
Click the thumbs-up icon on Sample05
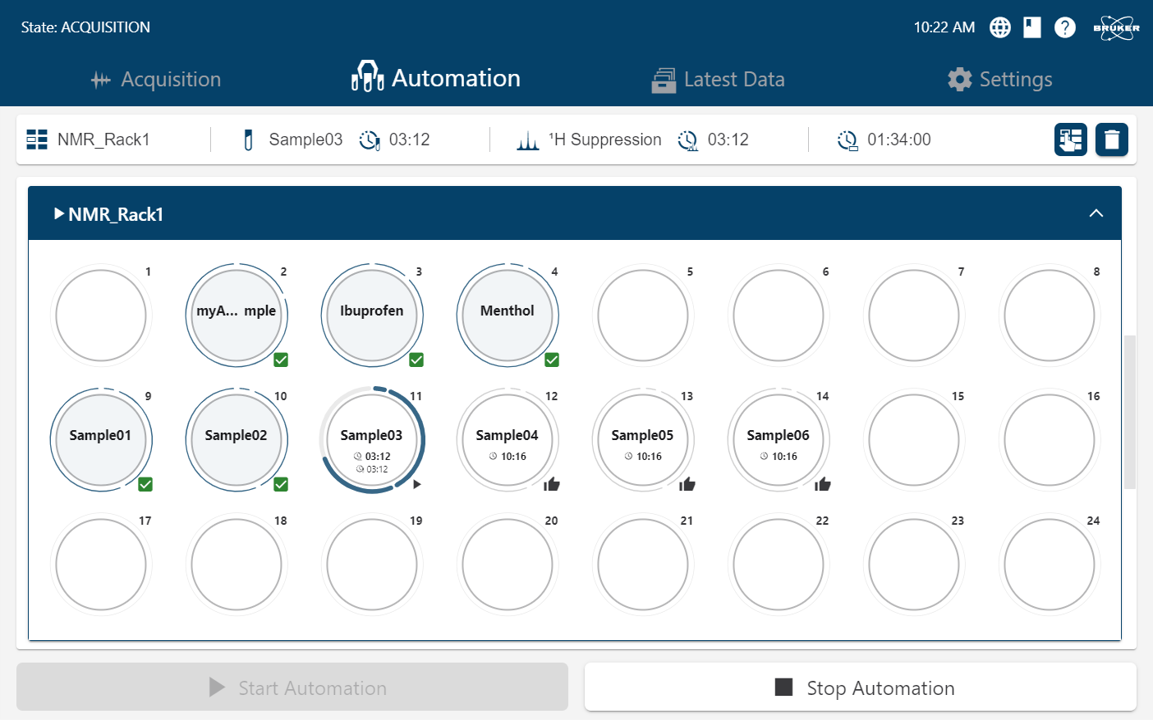tap(687, 484)
